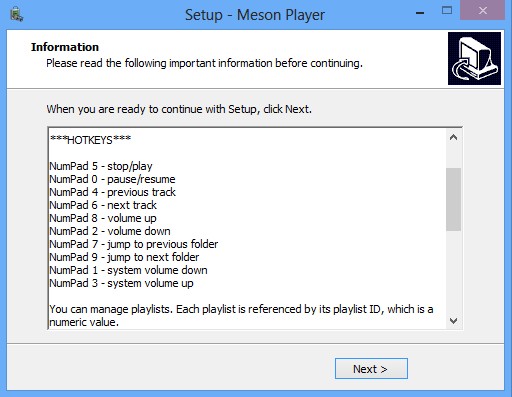Image resolution: width=512 pixels, height=397 pixels.
Task: Click the NumPad 0 - pause/resume line
Action: point(112,179)
